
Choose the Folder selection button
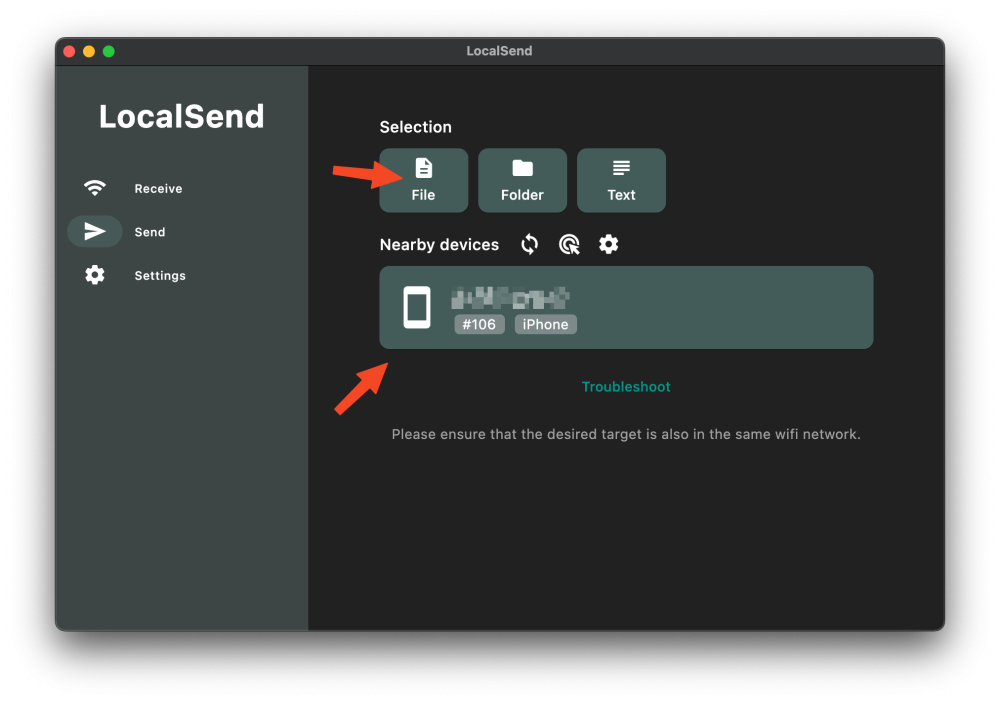[x=522, y=180]
